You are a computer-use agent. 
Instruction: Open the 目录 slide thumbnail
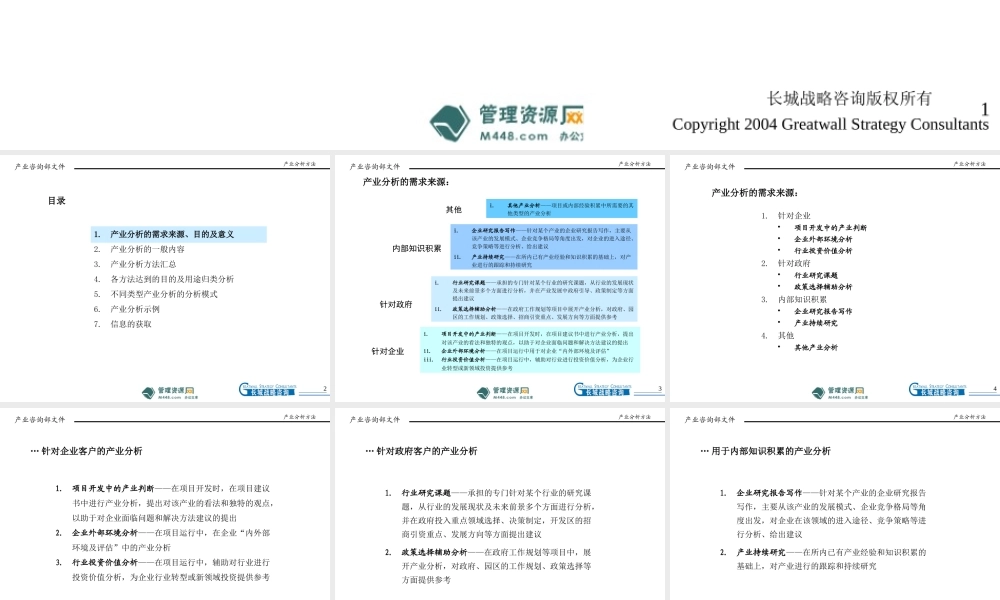(165, 278)
